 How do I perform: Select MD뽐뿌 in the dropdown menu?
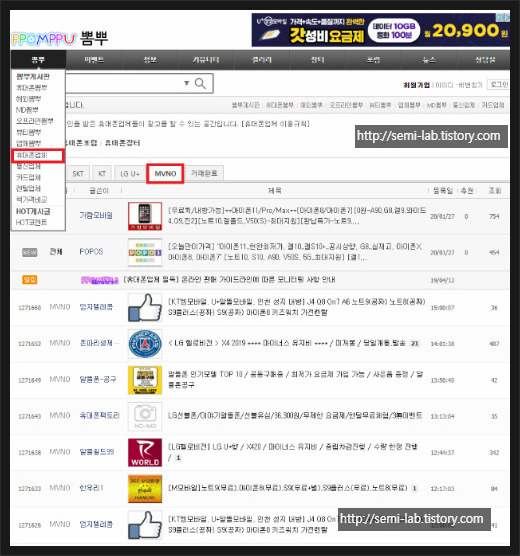(x=27, y=110)
